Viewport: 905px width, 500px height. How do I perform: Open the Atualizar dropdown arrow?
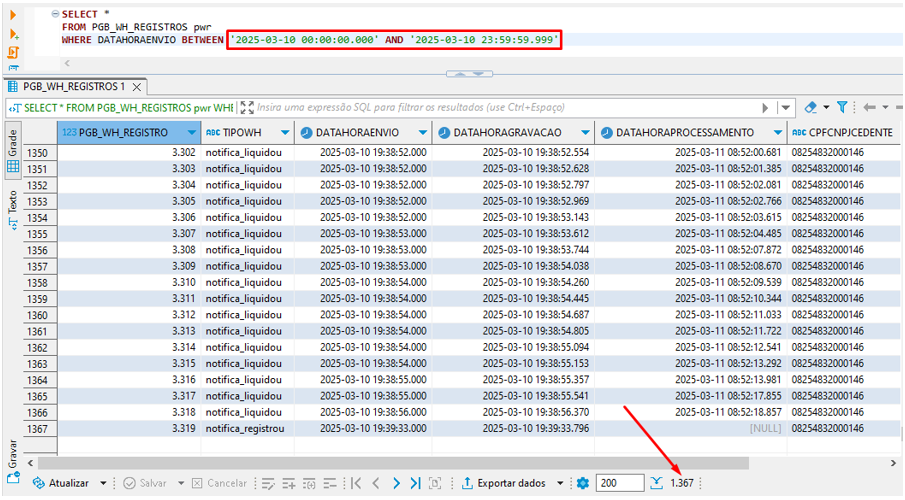coord(103,483)
